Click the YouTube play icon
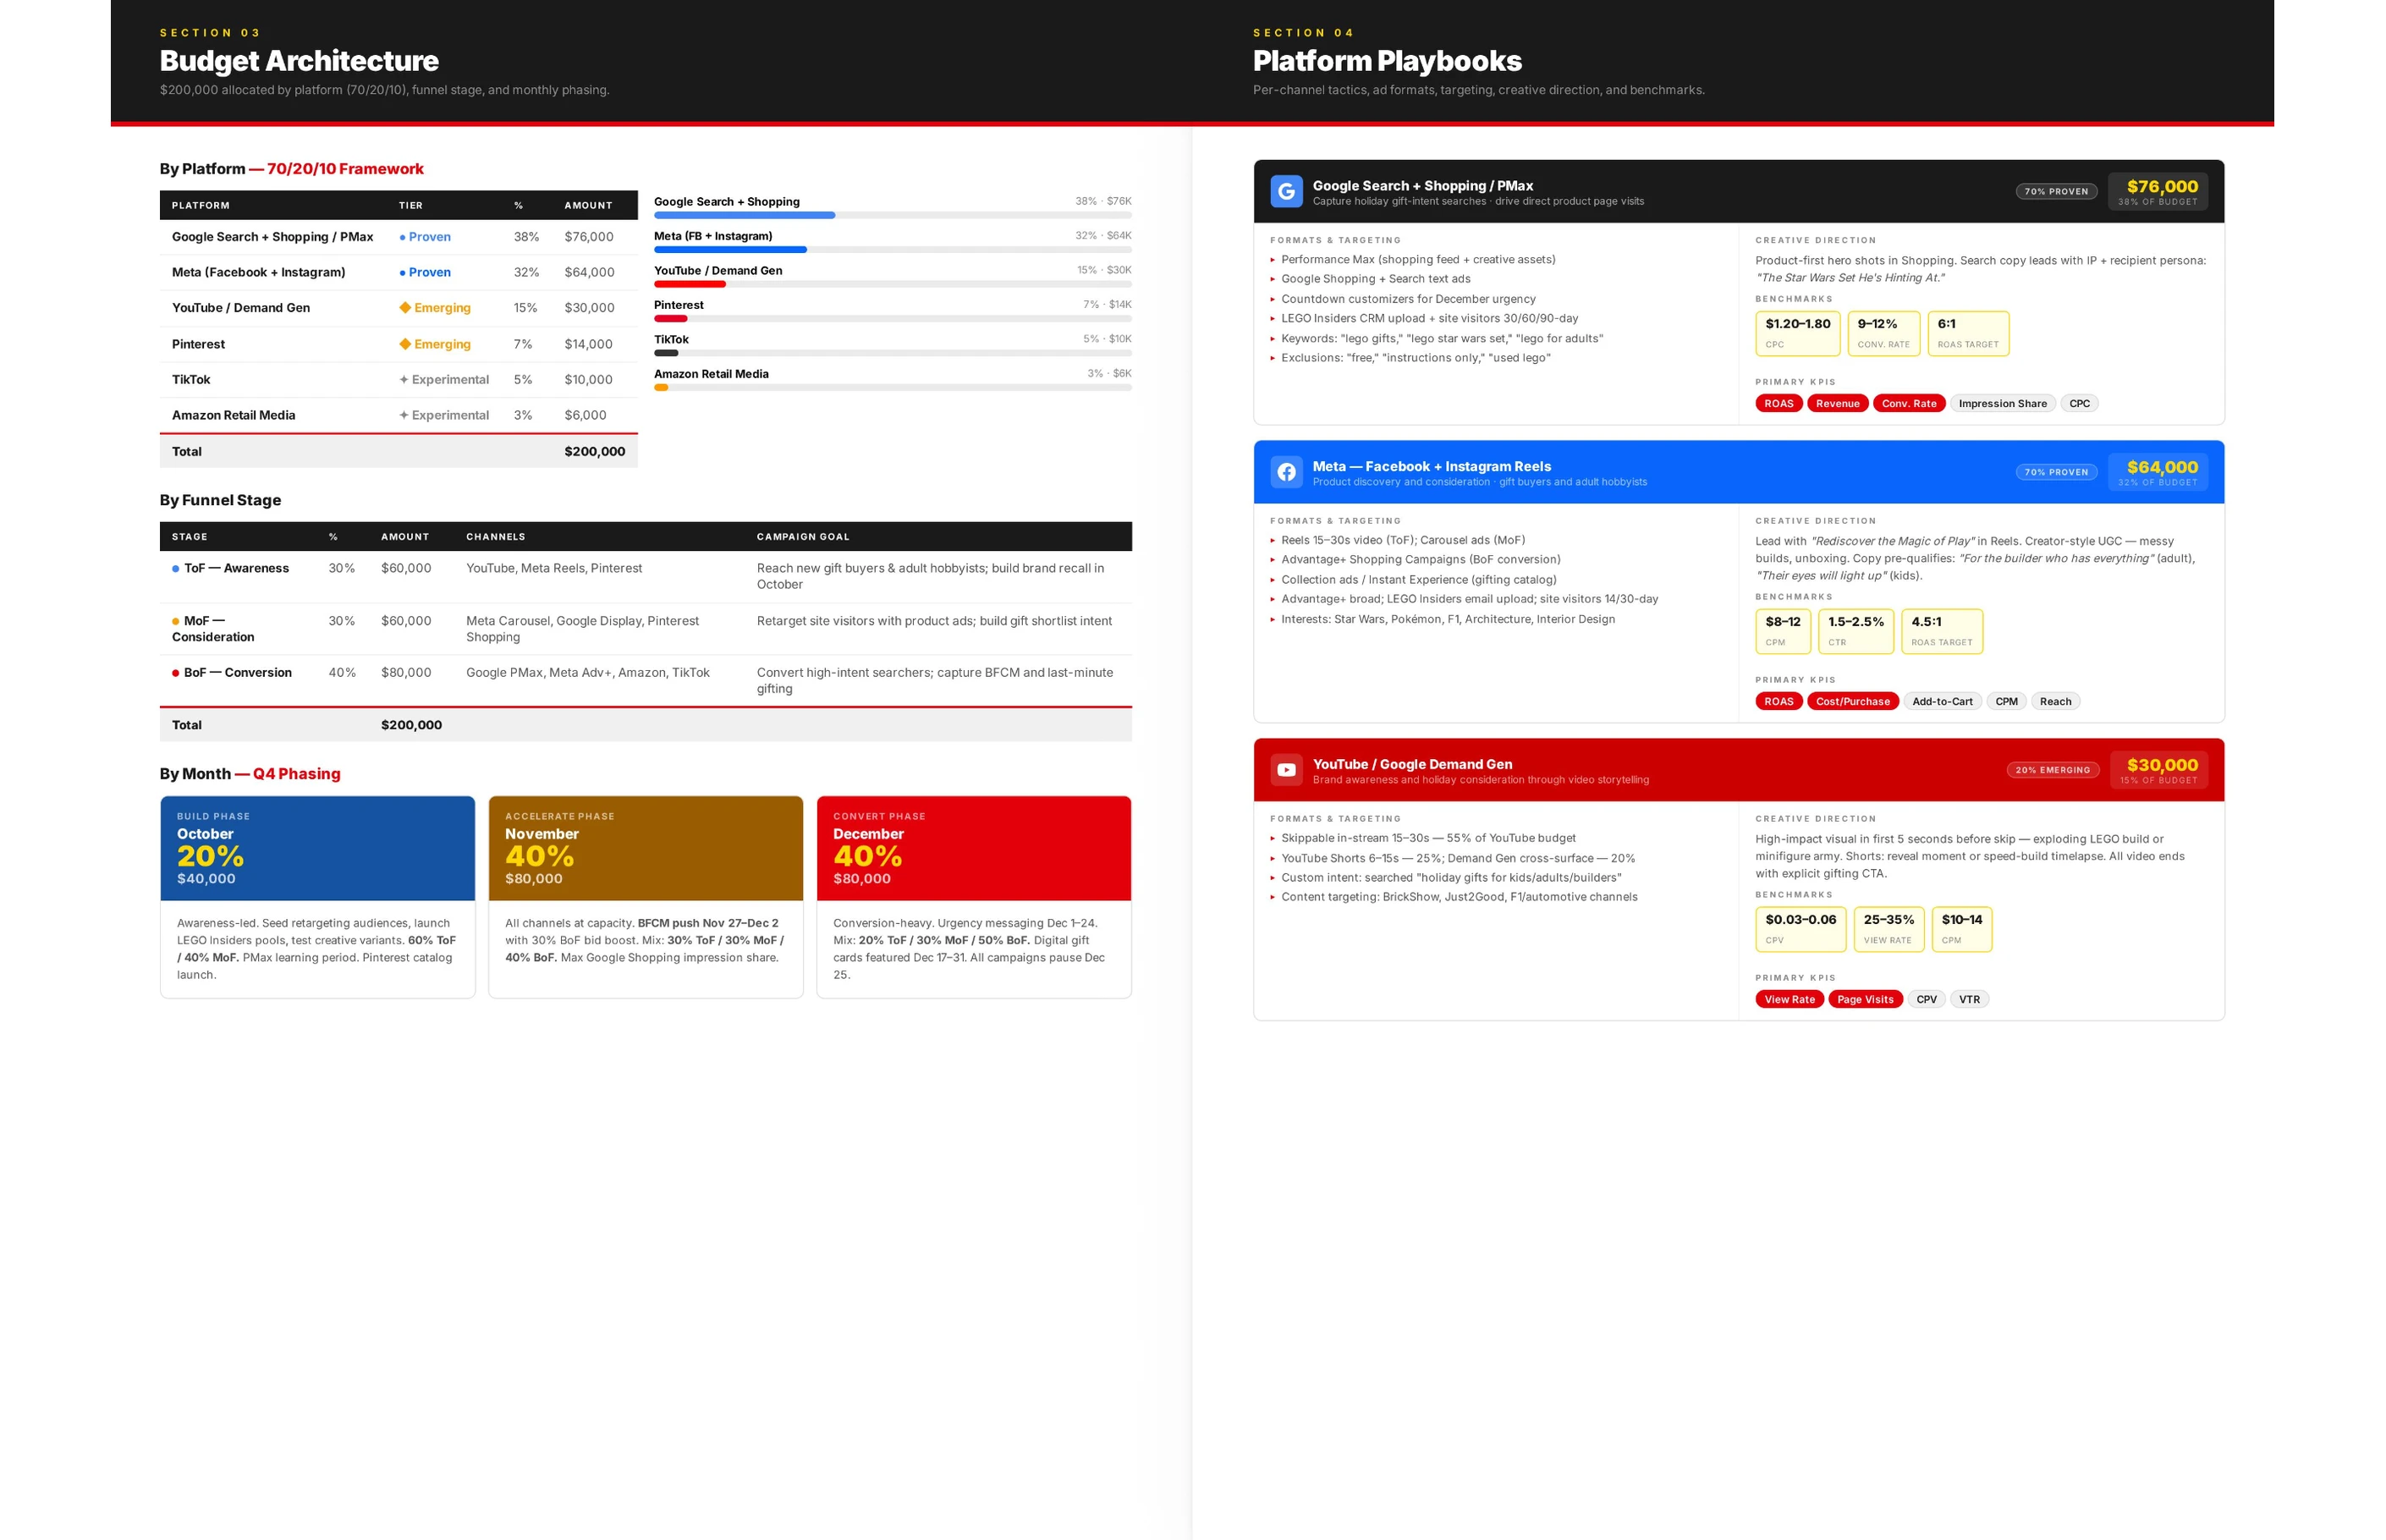 1286,770
